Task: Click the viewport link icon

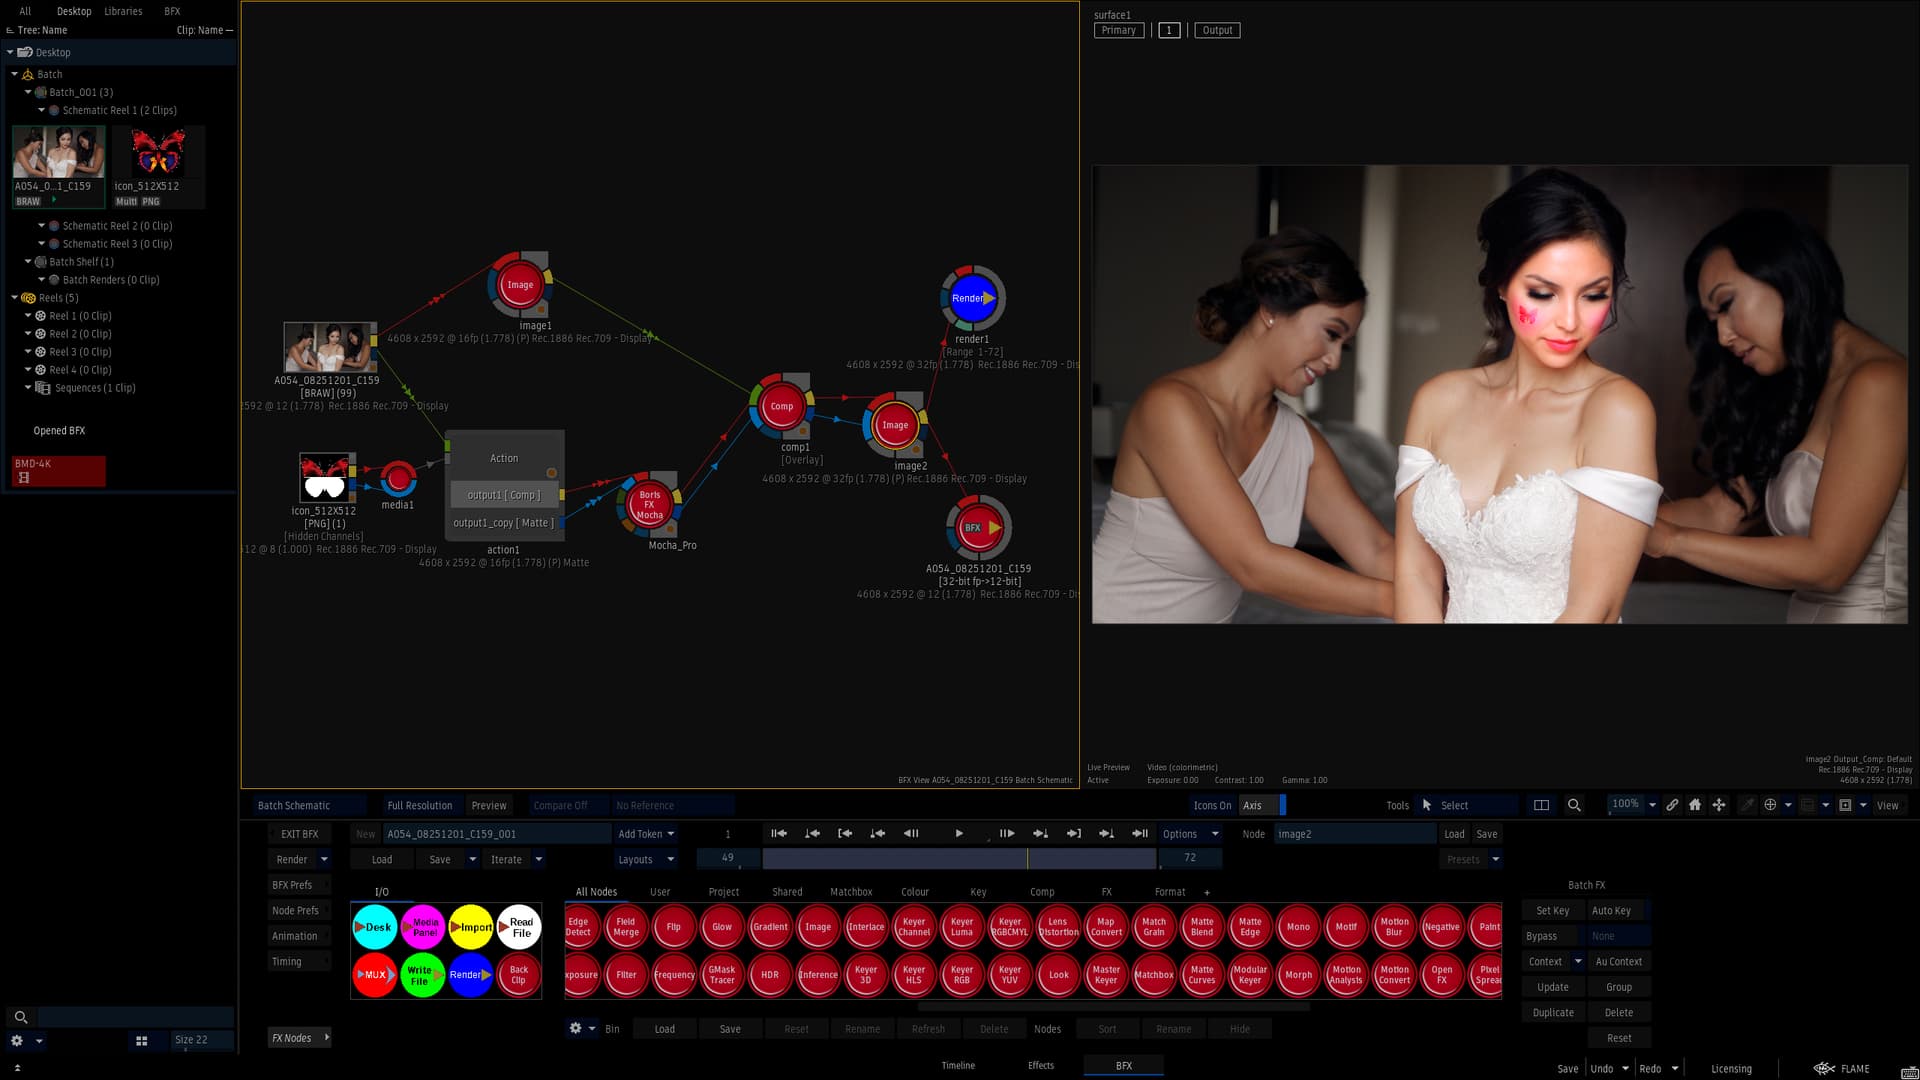Action: click(1672, 805)
